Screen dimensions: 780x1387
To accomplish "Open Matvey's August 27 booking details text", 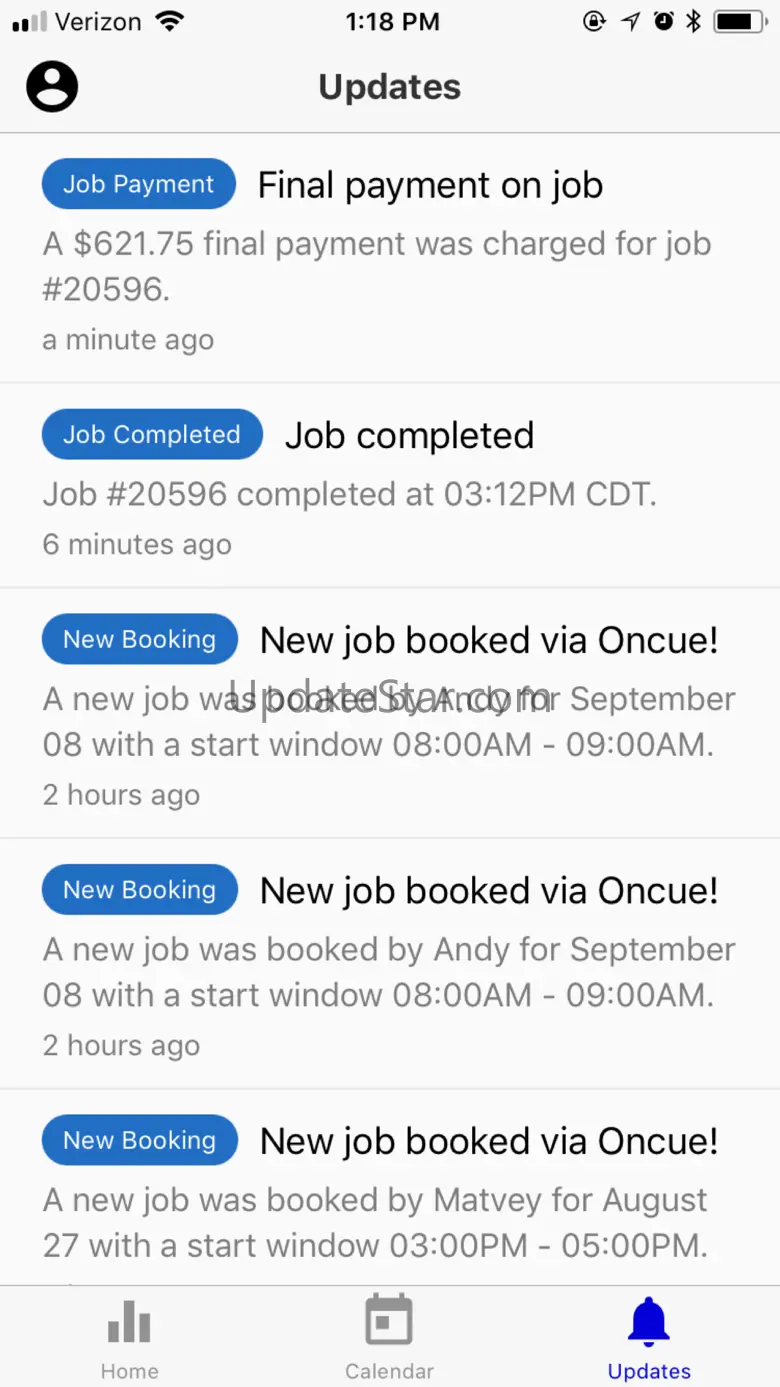I will tap(375, 1222).
